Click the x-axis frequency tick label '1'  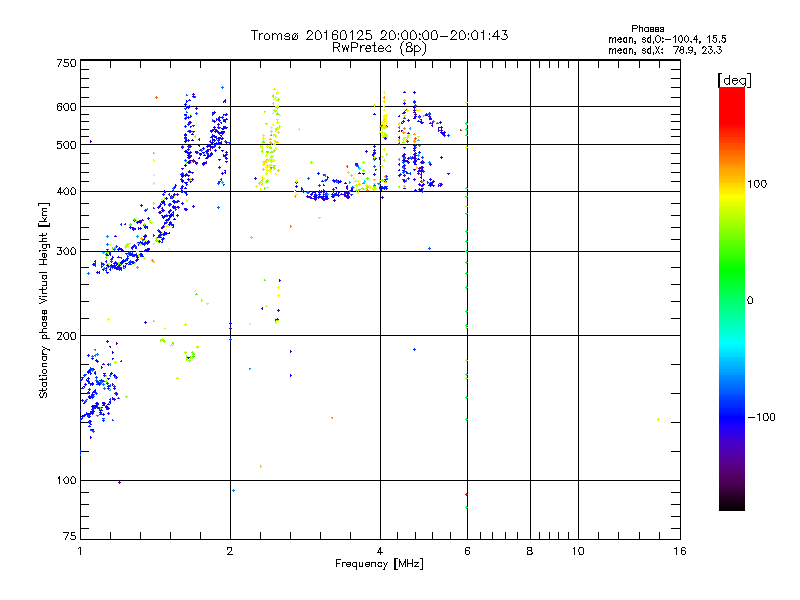[80, 551]
